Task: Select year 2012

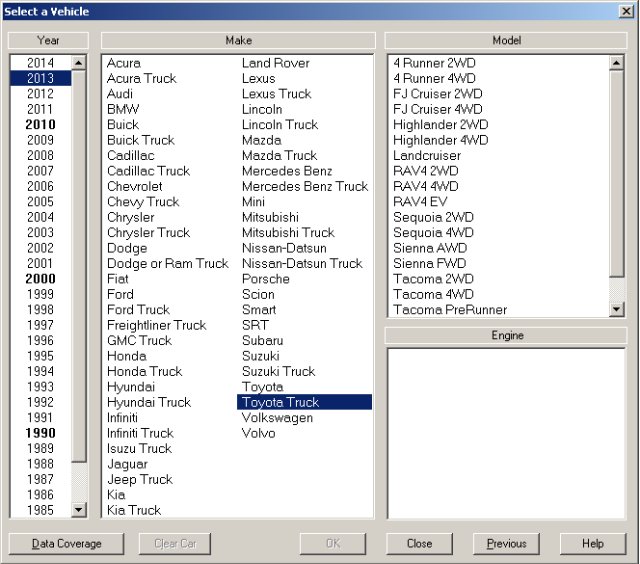Action: (40, 94)
